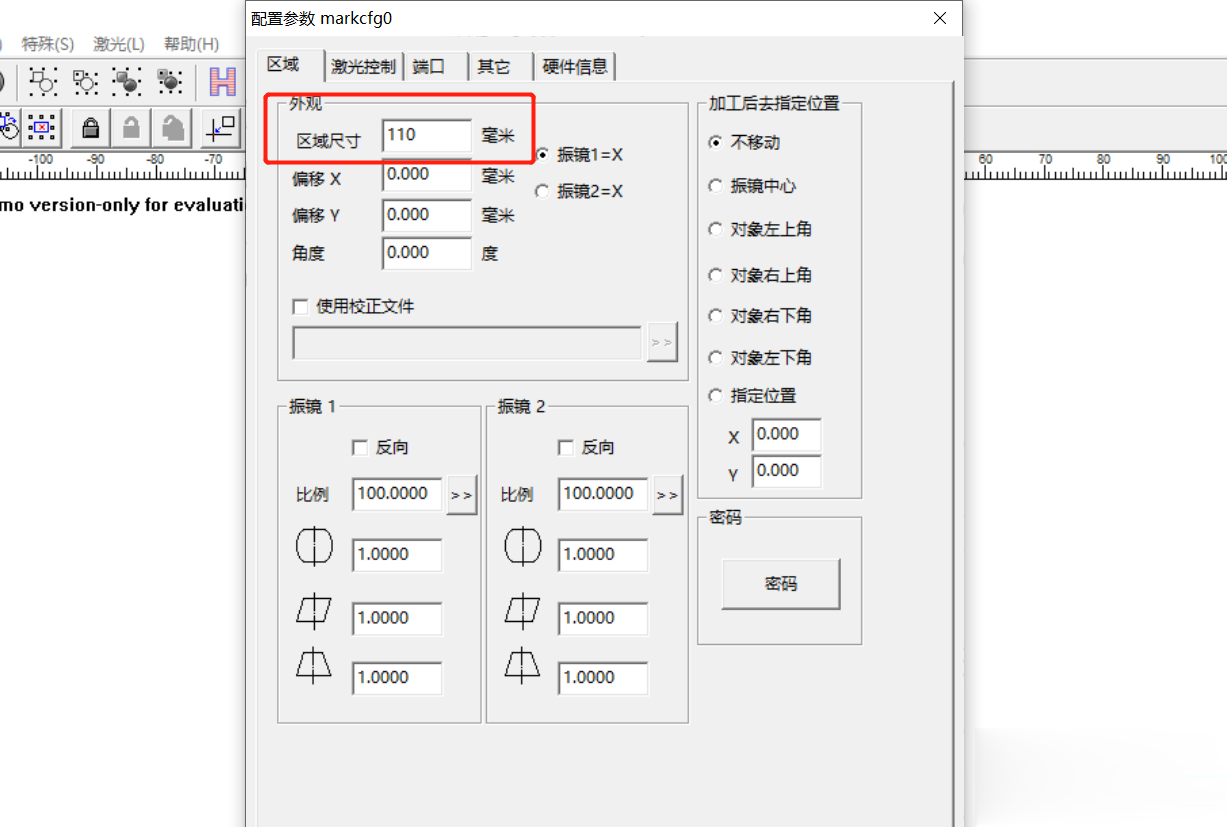Click 振镜 2 trapezoid correction value field
1227x827 pixels.
click(603, 678)
